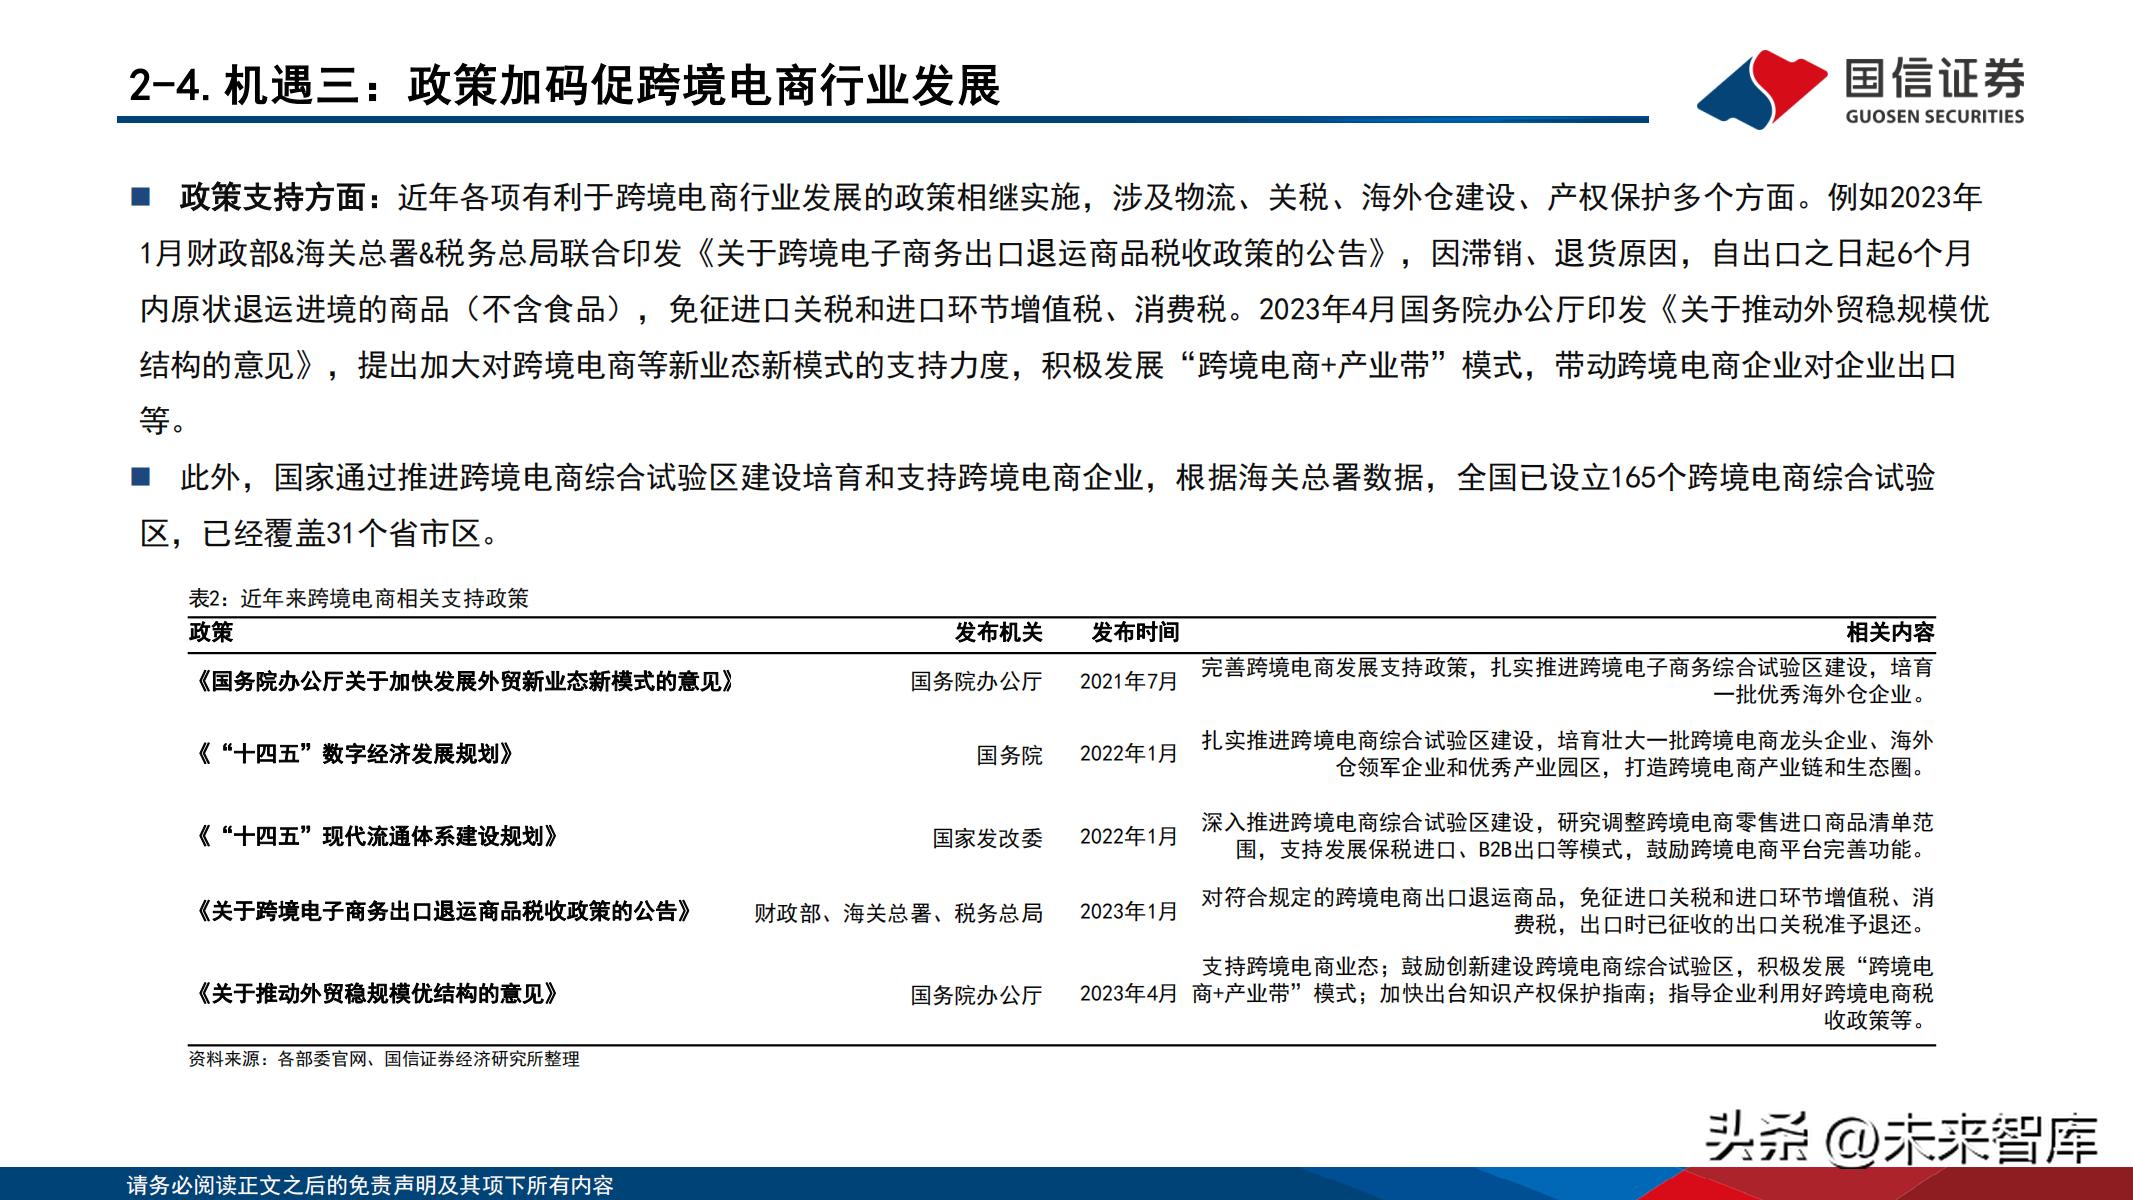Click the bold text '政策支持方面：'
Image resolution: width=2133 pixels, height=1200 pixels.
point(281,198)
